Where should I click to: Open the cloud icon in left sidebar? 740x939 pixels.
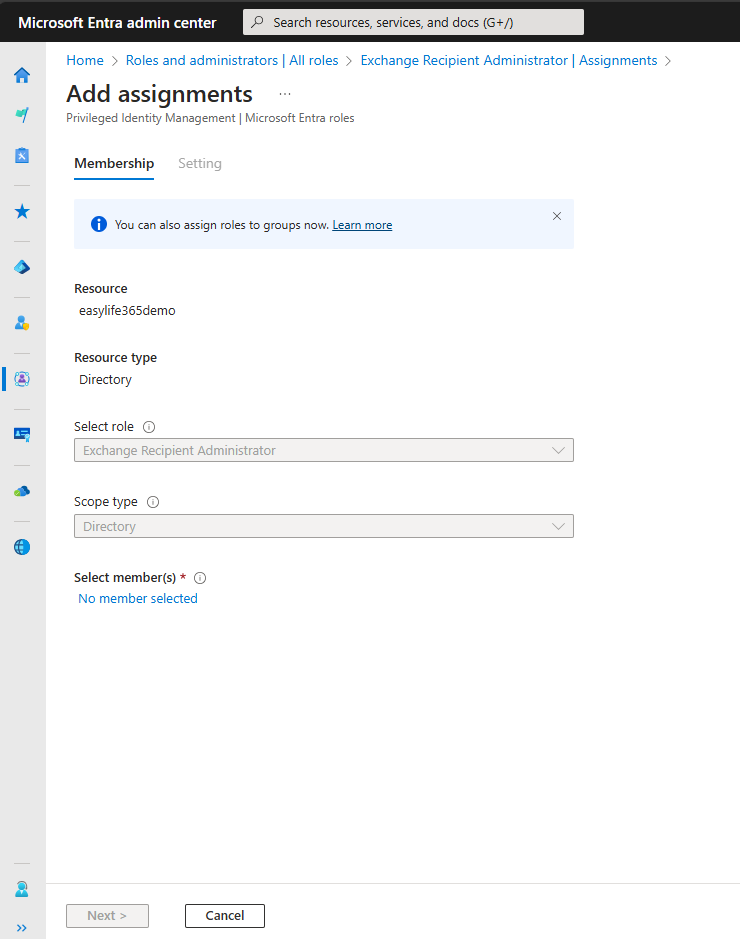point(22,491)
